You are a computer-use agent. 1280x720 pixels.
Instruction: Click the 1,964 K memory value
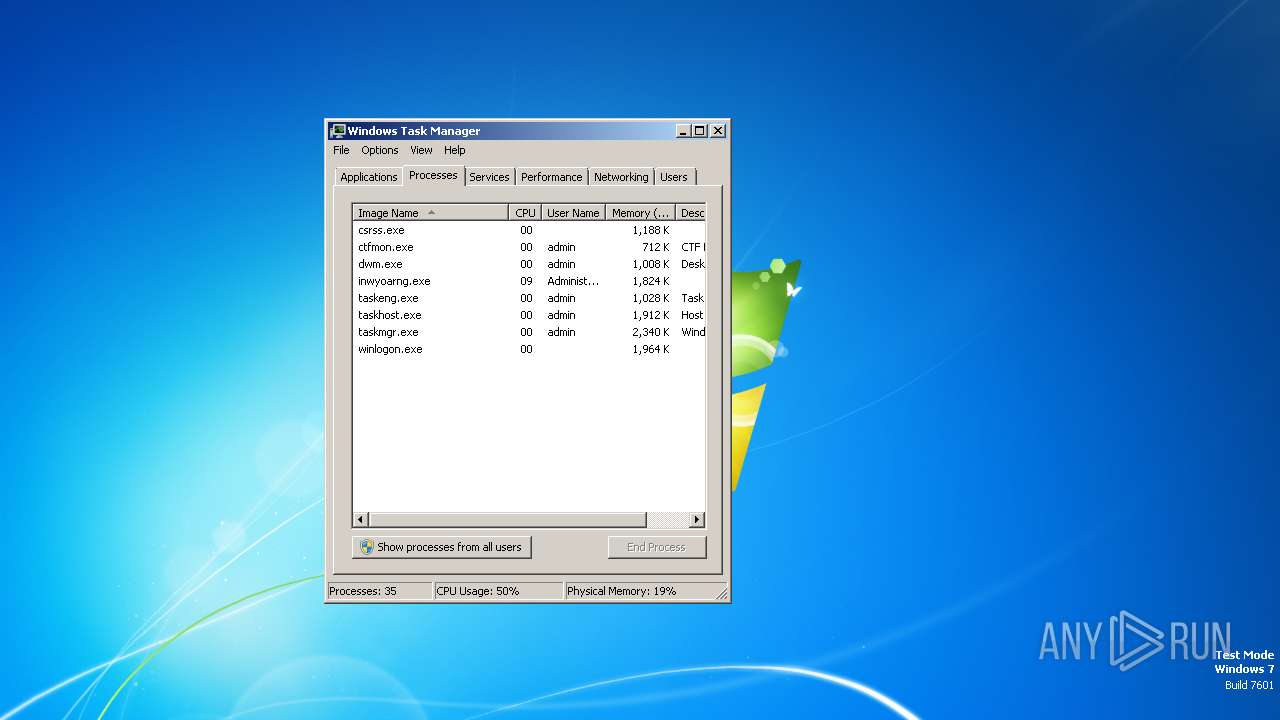click(651, 349)
